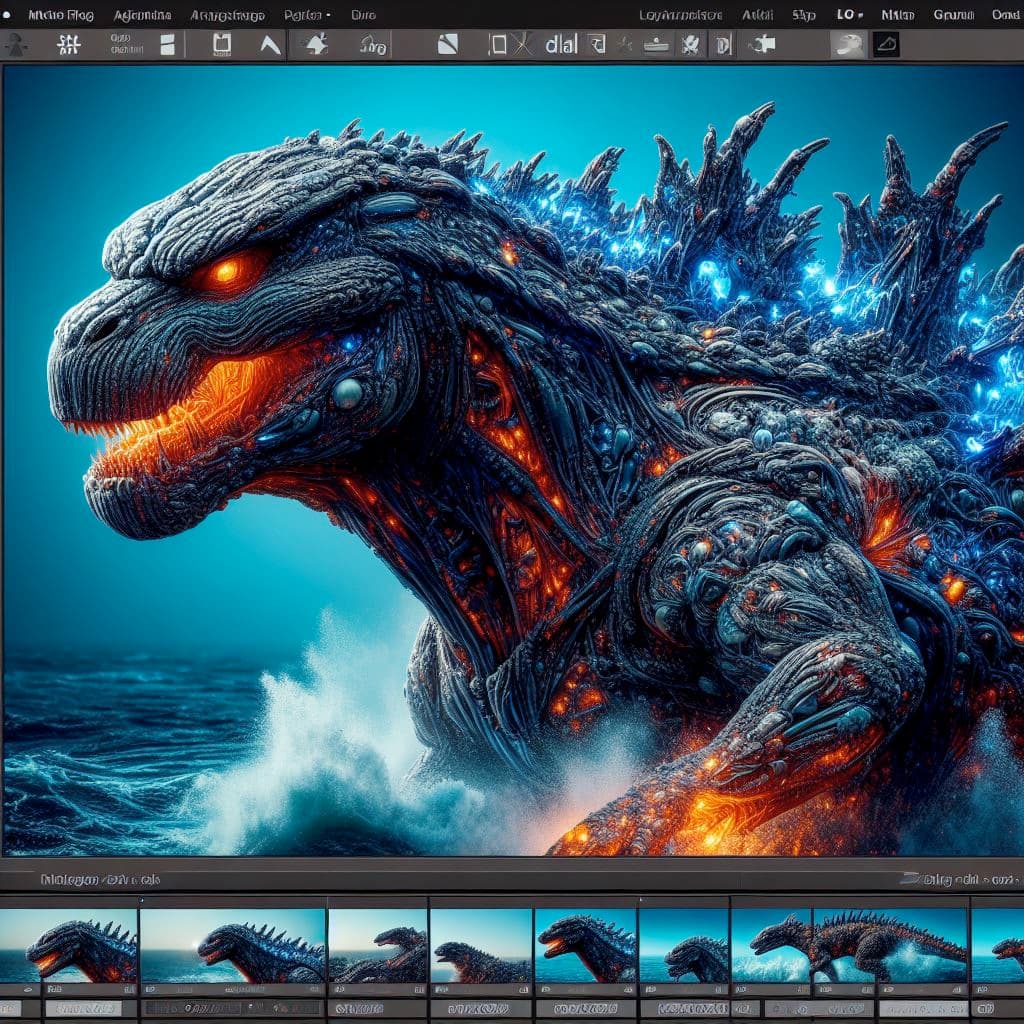Screen dimensions: 1024x1024
Task: Click the light gray highlighted toolbar button
Action: coord(848,44)
